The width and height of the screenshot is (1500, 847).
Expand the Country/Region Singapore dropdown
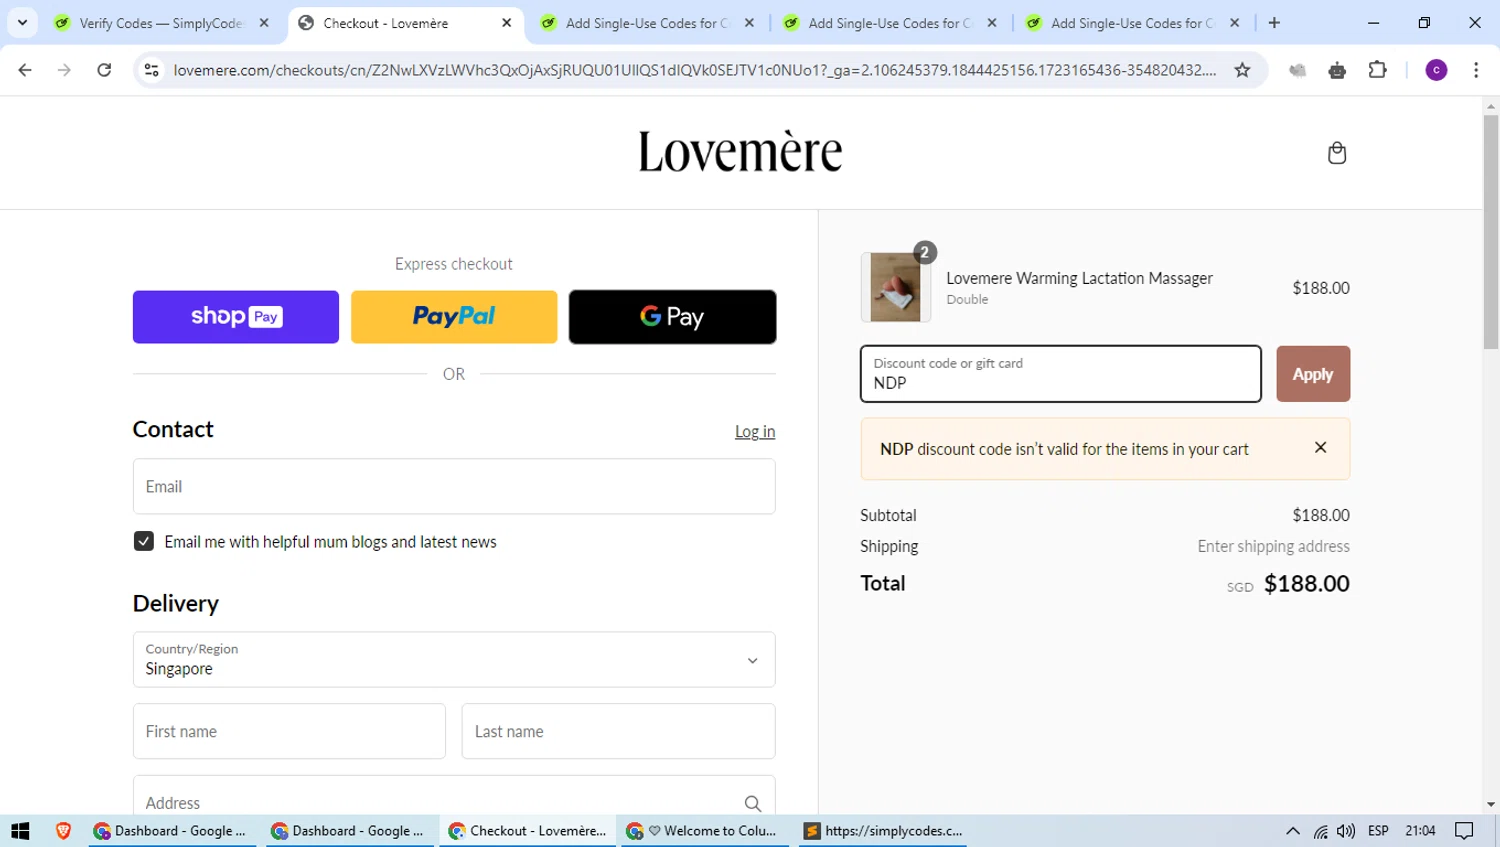[454, 659]
